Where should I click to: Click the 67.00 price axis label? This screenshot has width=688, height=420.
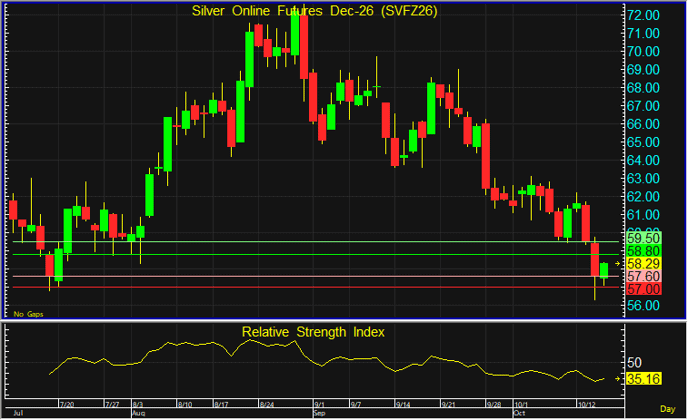tap(643, 106)
